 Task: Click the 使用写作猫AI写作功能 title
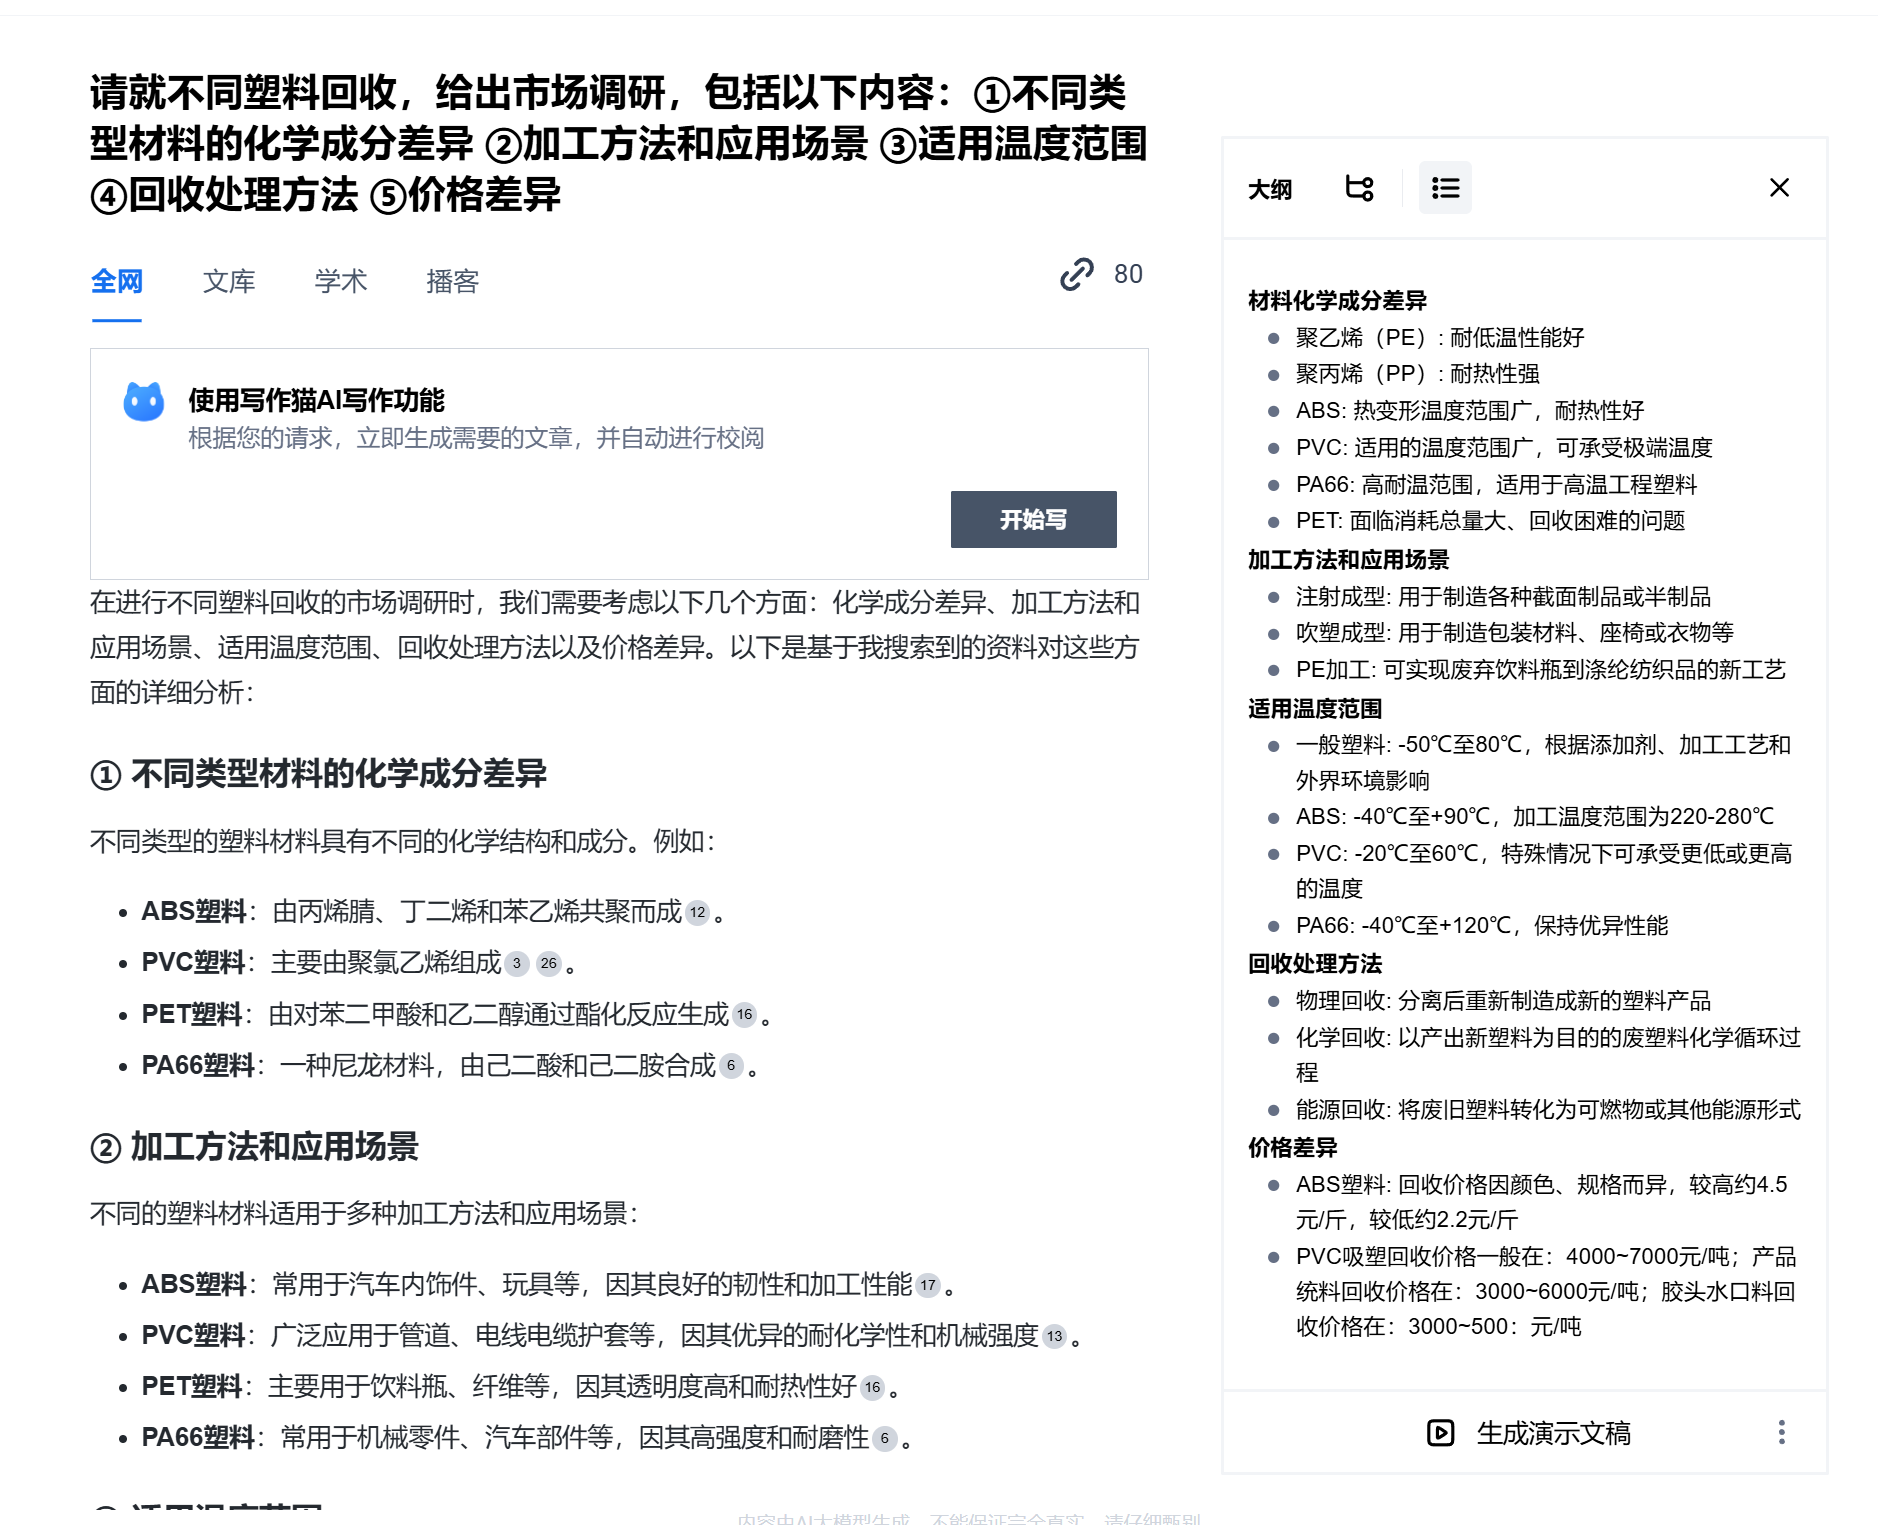[316, 400]
